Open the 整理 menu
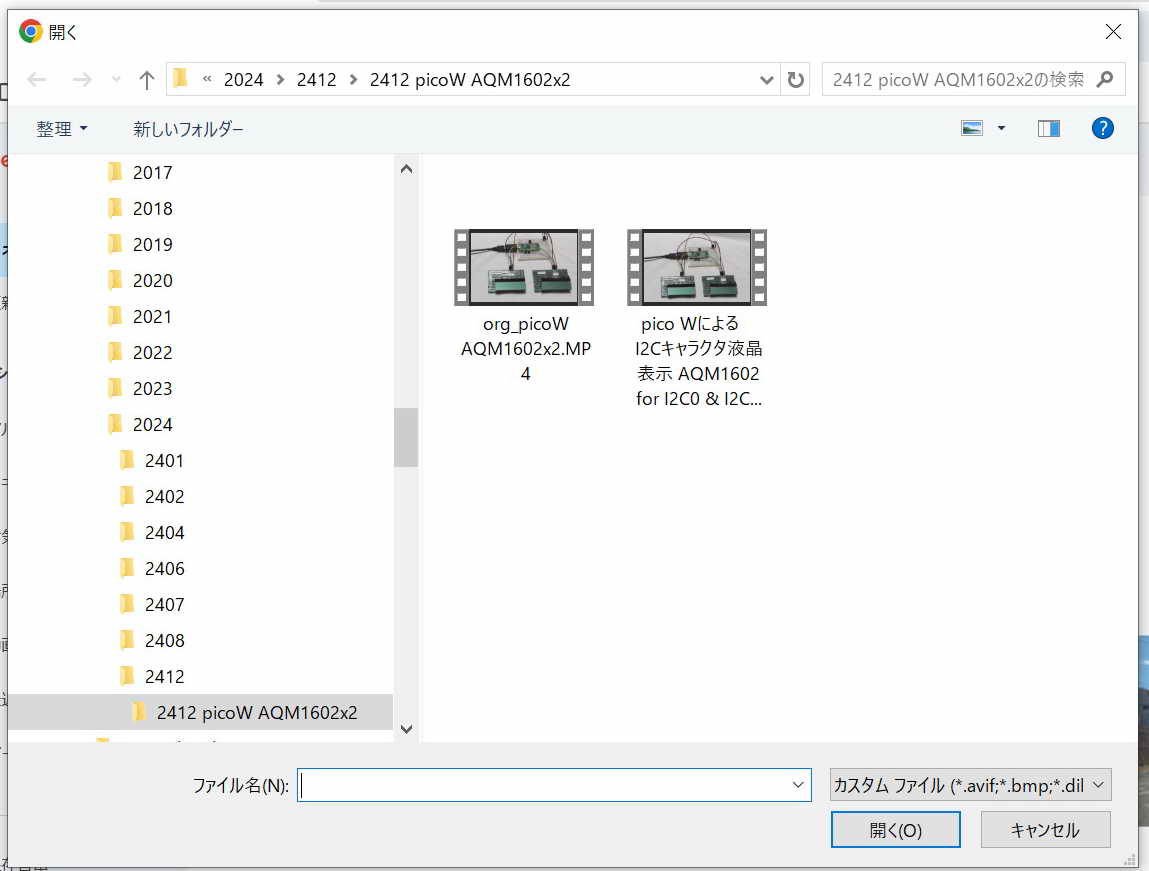This screenshot has width=1149, height=871. pyautogui.click(x=62, y=129)
